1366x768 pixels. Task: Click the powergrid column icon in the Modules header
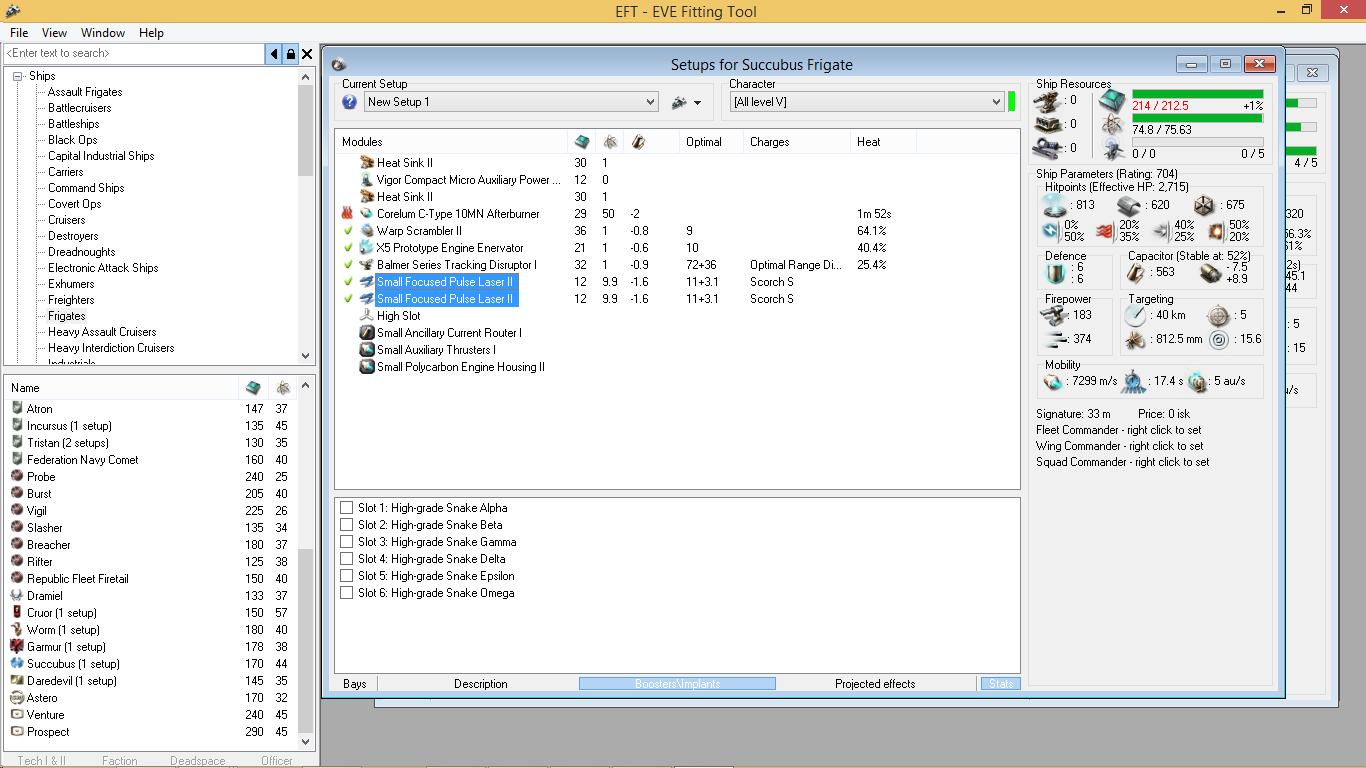coord(581,142)
